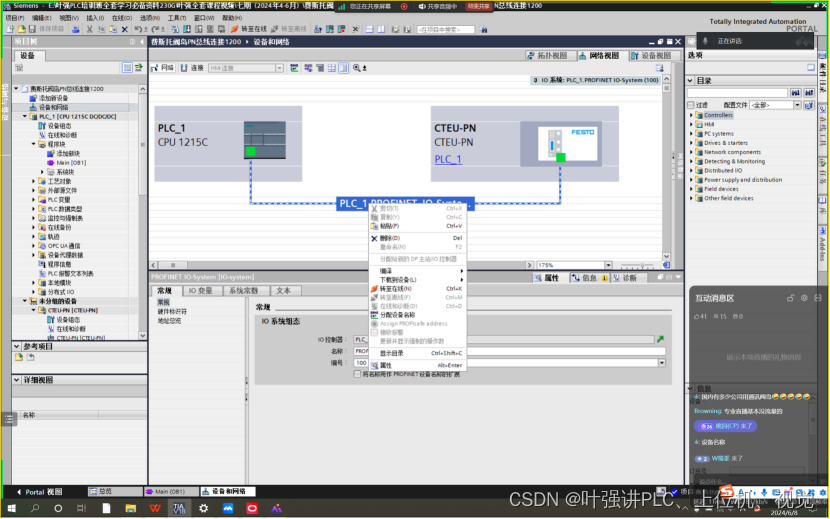Open the catalog profile (配置文件) dropdown
The height and width of the screenshot is (519, 830).
coord(797,105)
